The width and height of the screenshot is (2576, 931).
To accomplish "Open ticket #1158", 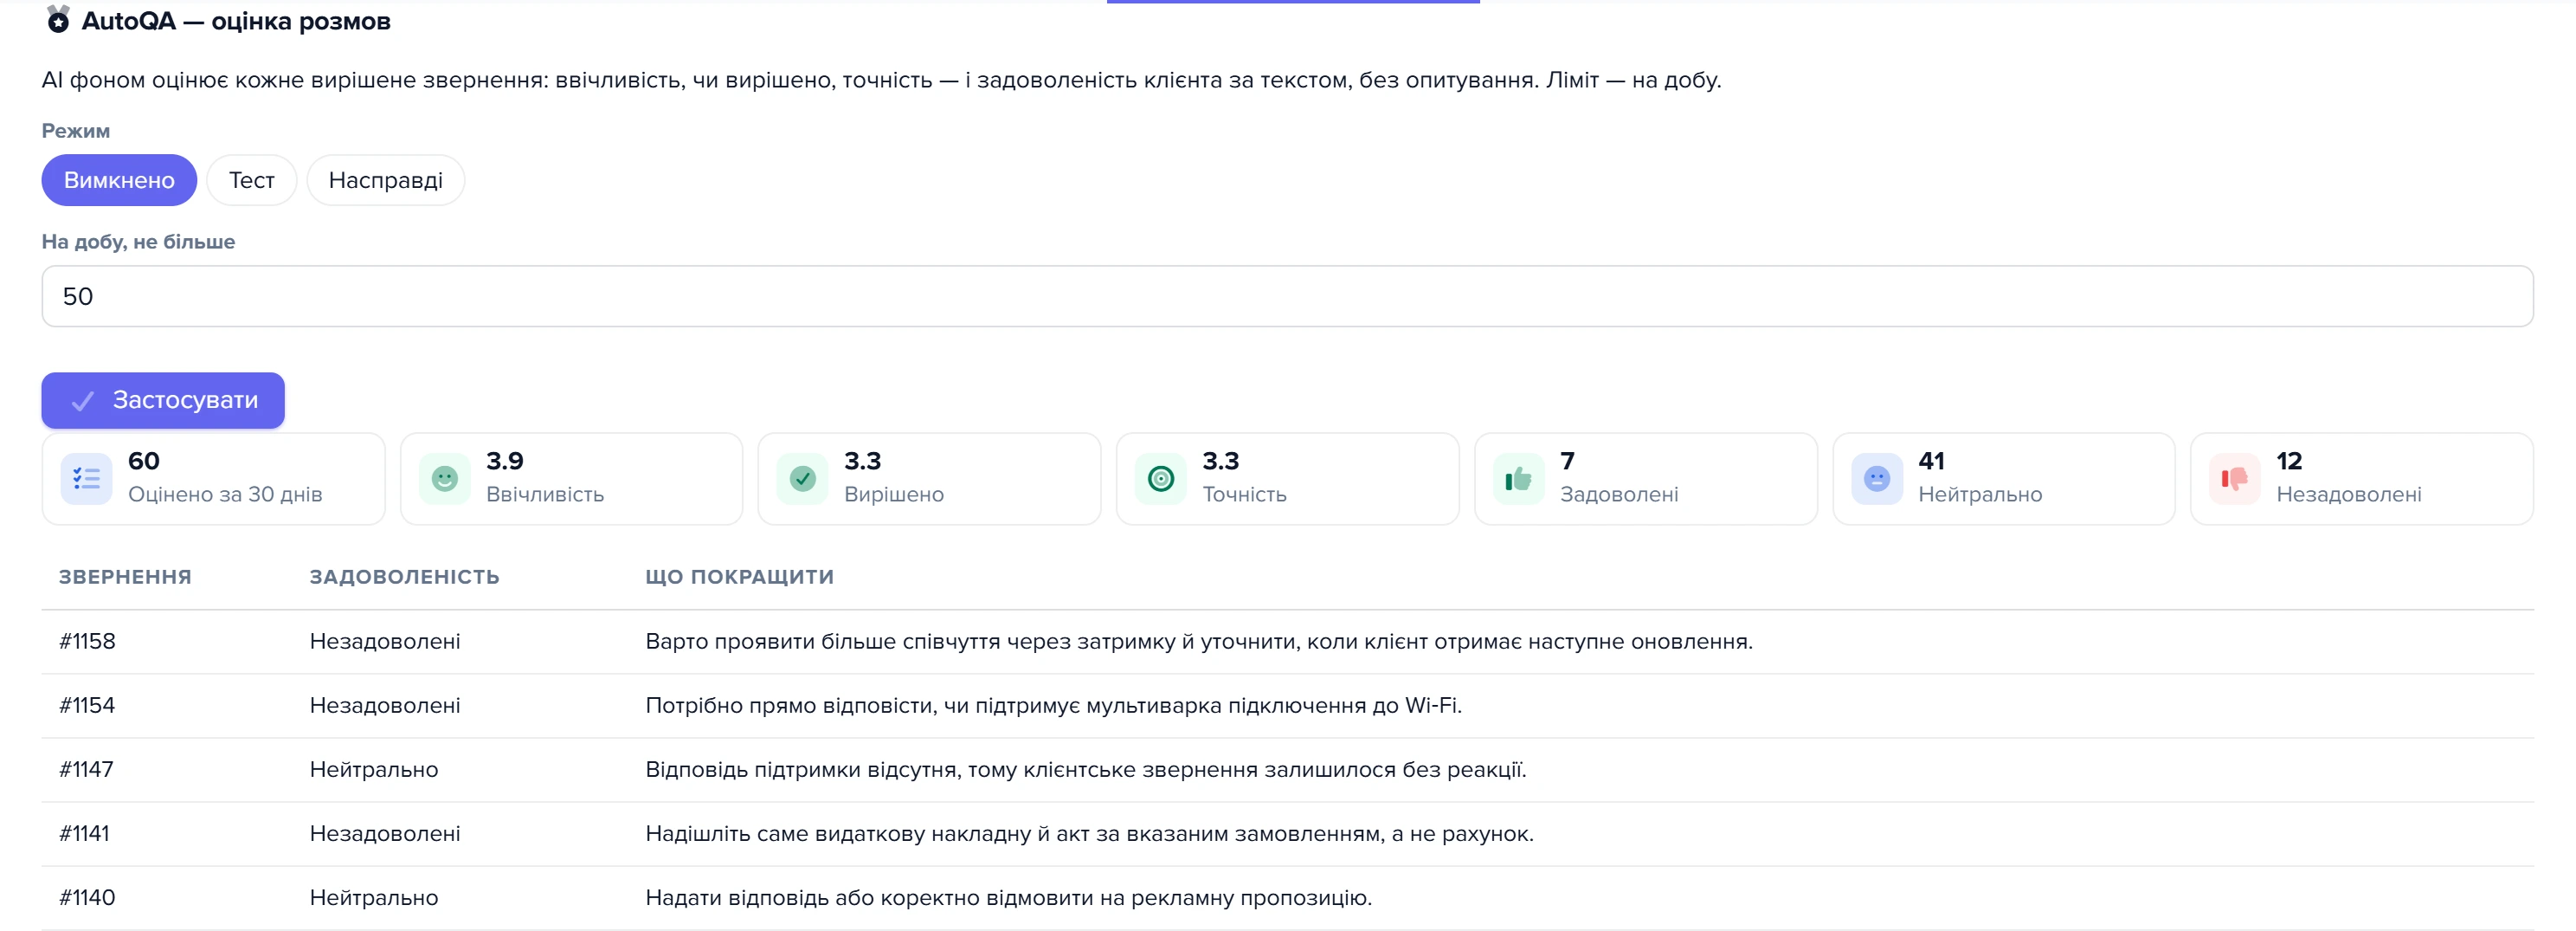I will (x=87, y=641).
